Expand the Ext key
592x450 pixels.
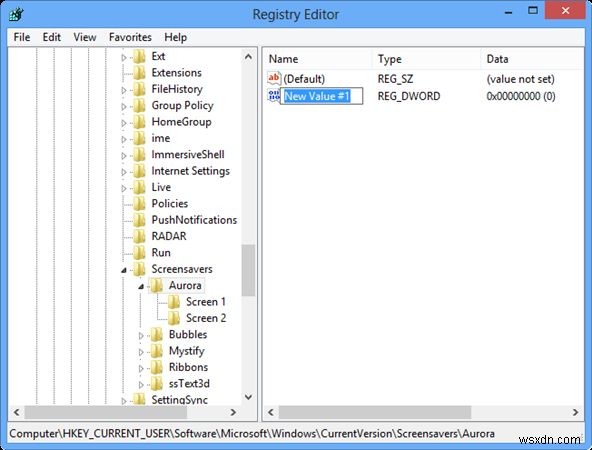[x=124, y=58]
